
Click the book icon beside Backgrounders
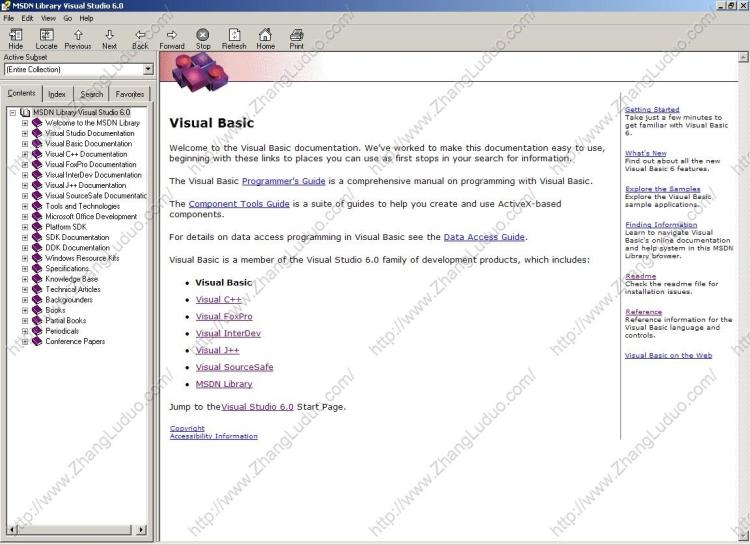tap(37, 300)
